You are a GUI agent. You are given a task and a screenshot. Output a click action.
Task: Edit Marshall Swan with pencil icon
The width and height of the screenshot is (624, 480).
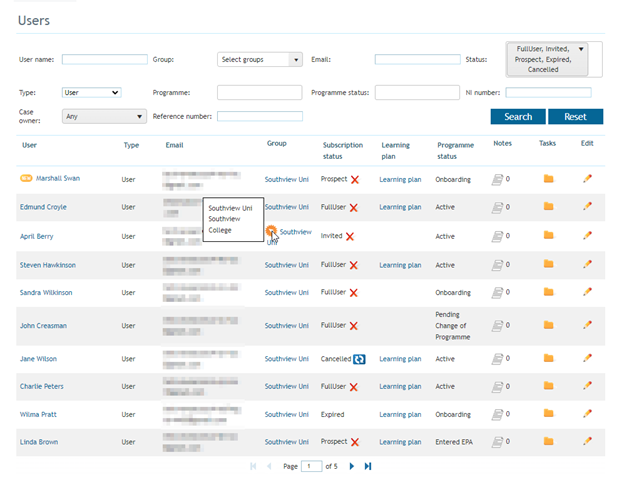coord(587,179)
